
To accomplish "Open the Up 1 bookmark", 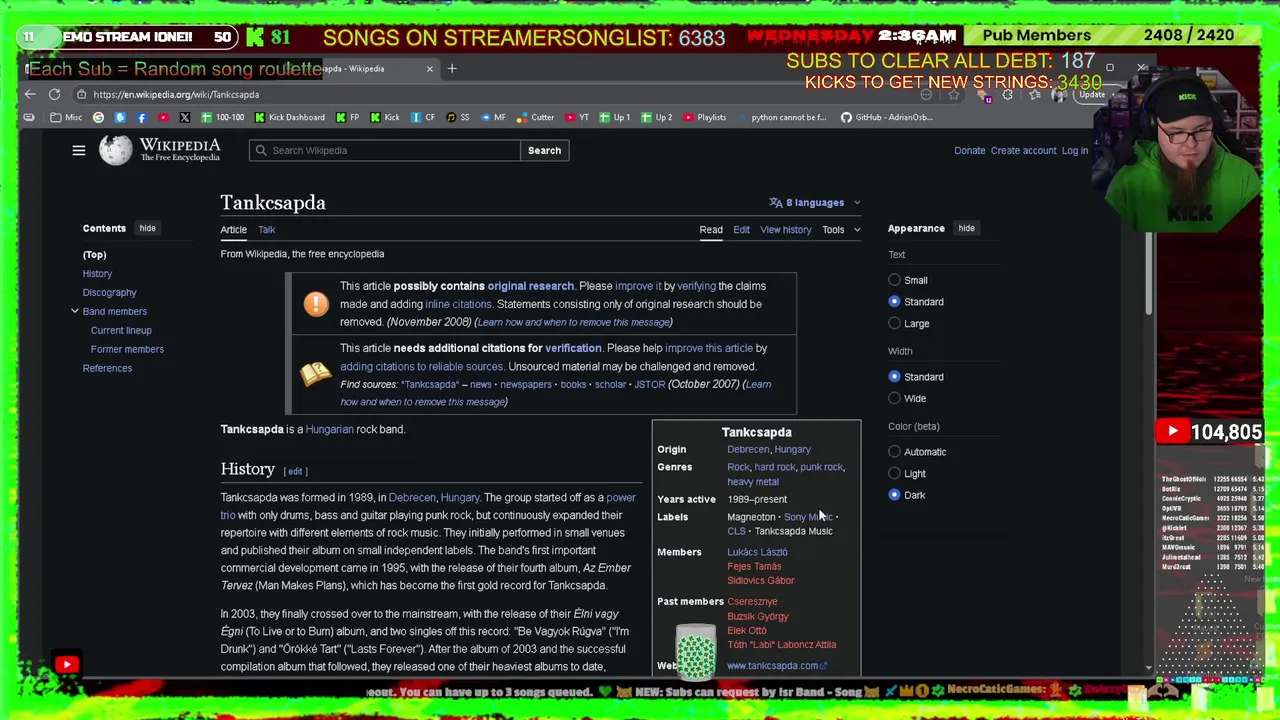I will coord(615,117).
